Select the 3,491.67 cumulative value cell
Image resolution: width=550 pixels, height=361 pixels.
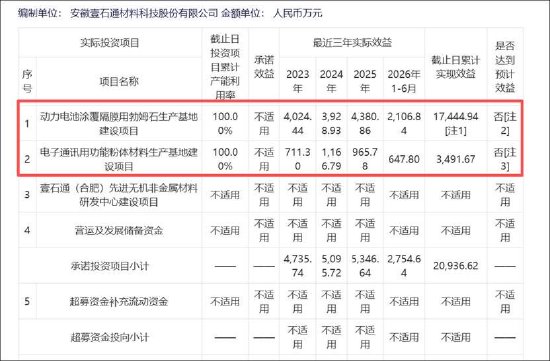point(455,159)
